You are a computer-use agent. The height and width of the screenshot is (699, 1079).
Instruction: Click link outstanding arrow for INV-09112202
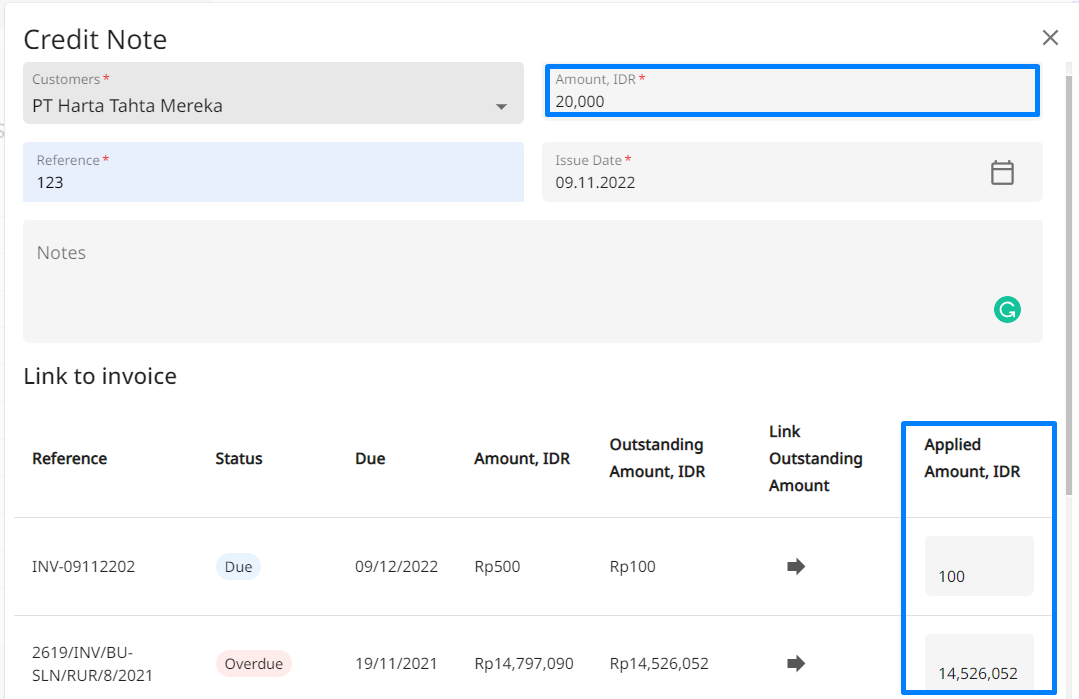click(796, 567)
